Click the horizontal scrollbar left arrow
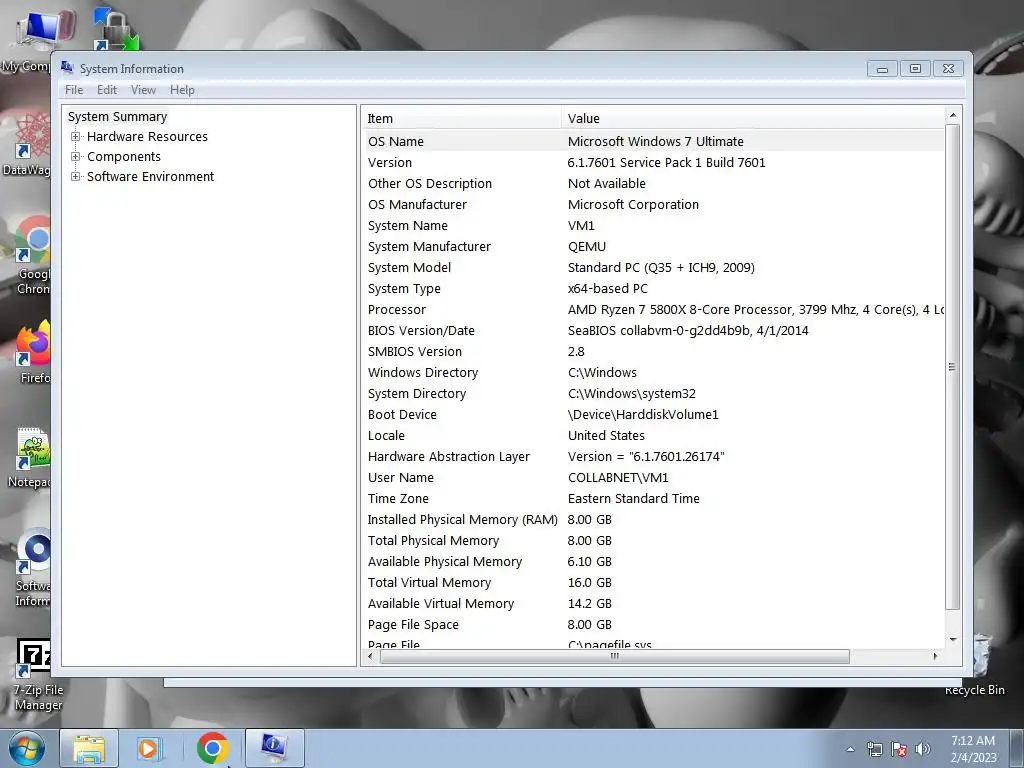 point(371,656)
